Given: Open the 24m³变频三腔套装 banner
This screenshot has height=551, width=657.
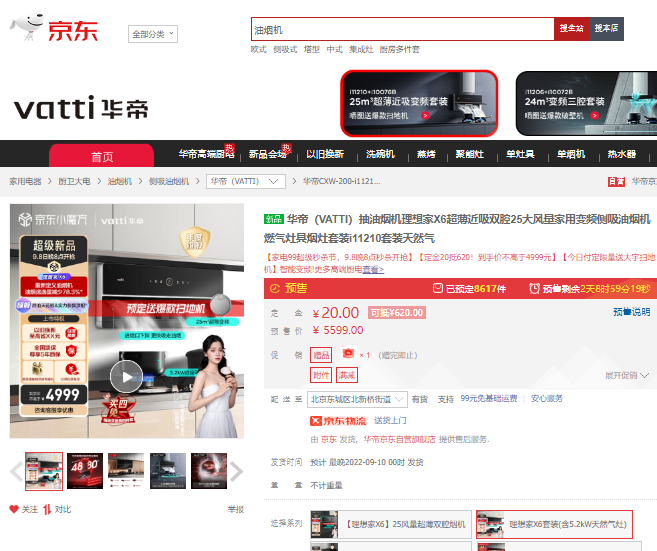Looking at the screenshot, I should coord(587,103).
